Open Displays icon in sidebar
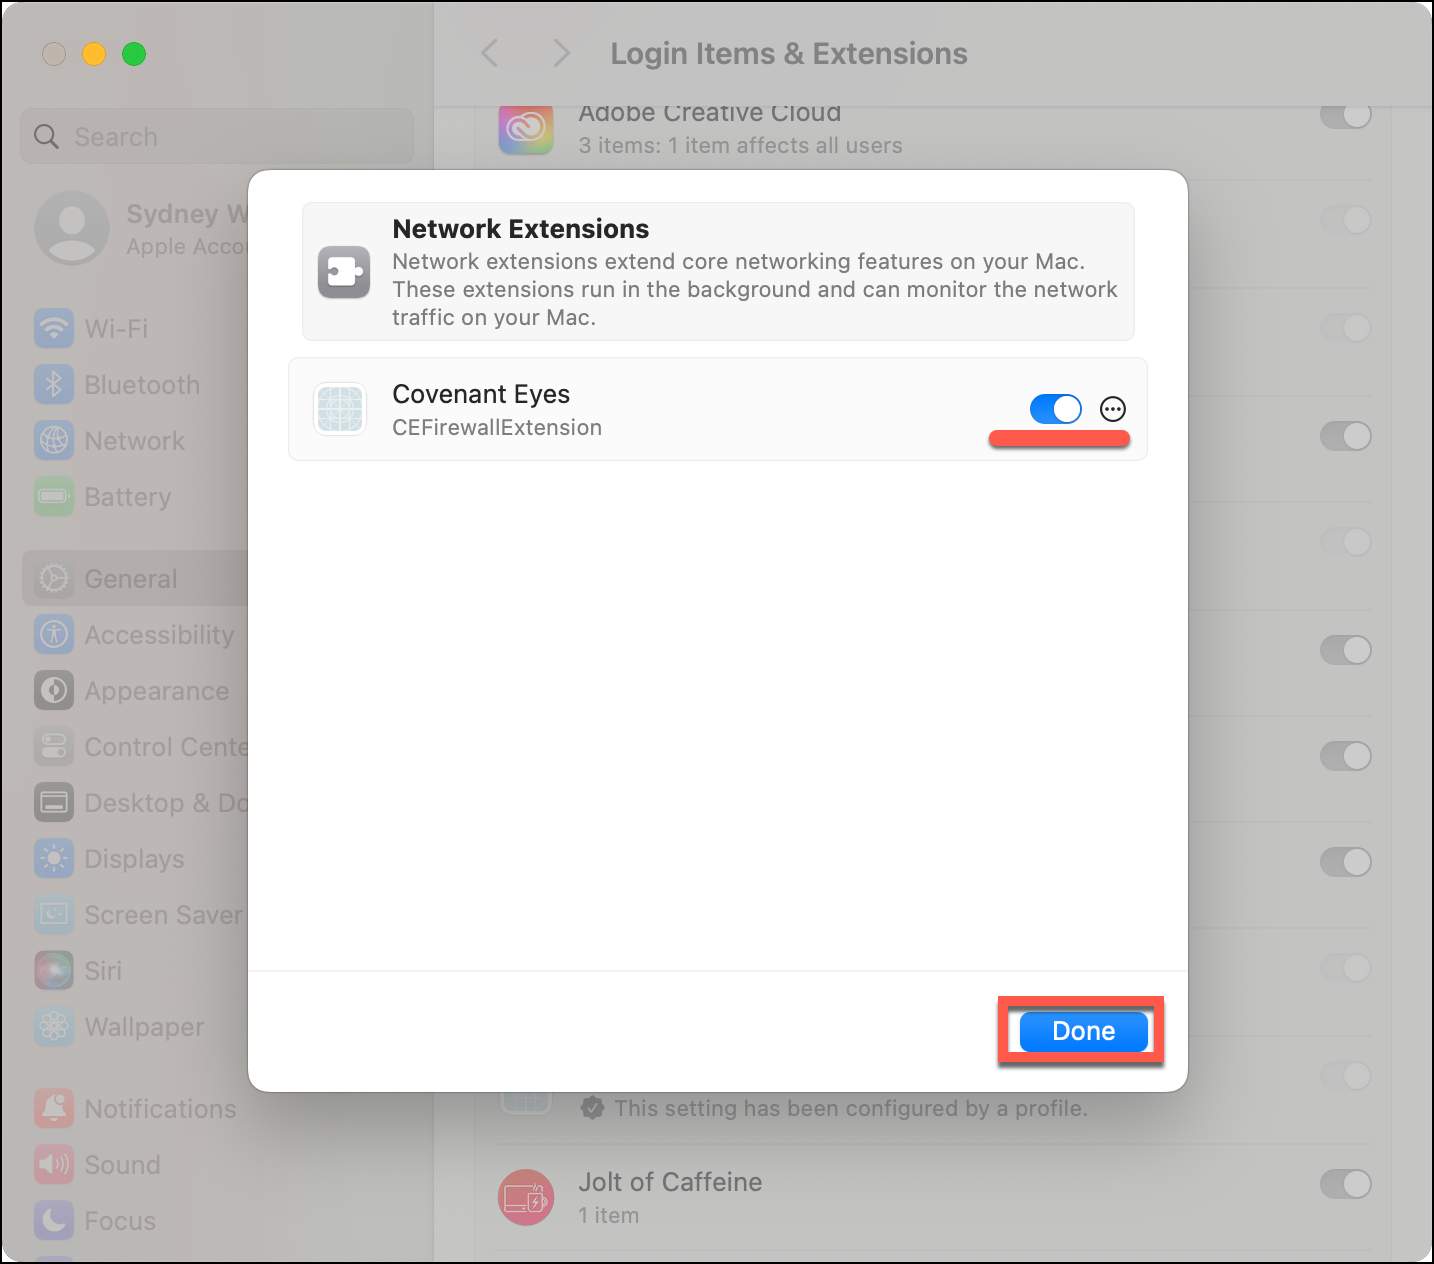 tap(54, 858)
